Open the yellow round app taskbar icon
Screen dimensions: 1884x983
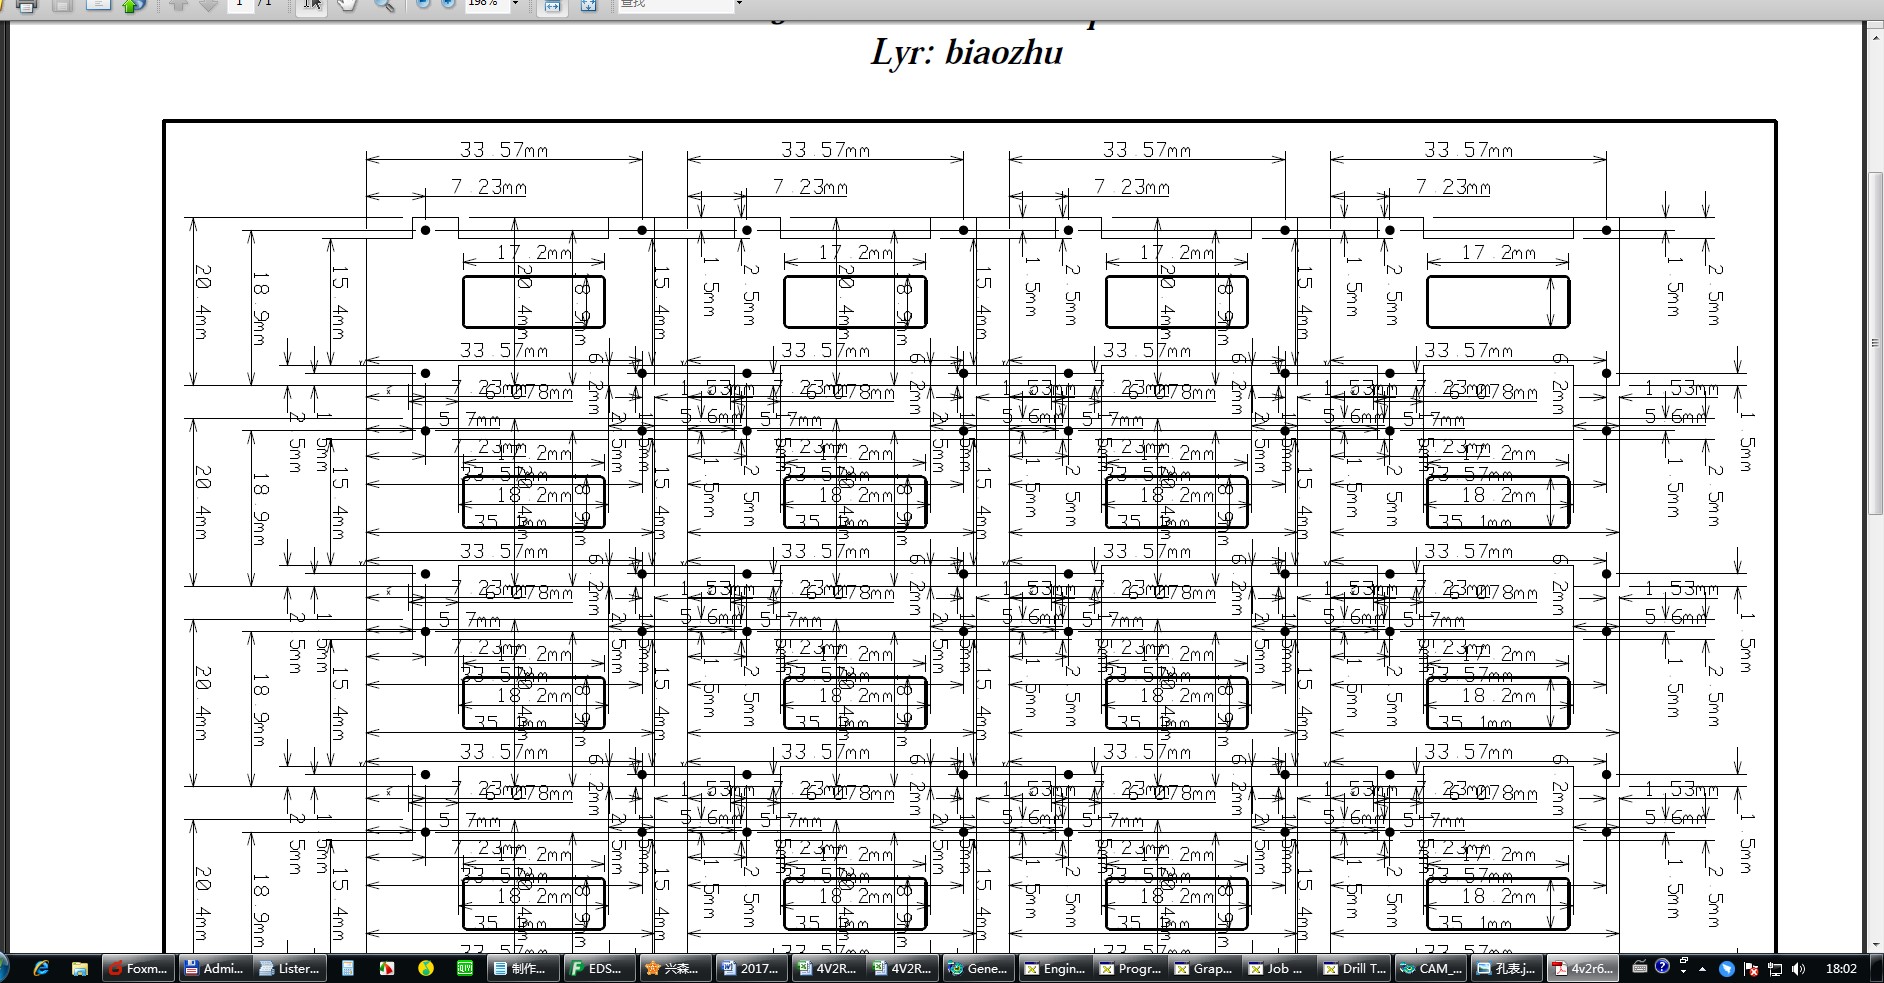pos(426,968)
